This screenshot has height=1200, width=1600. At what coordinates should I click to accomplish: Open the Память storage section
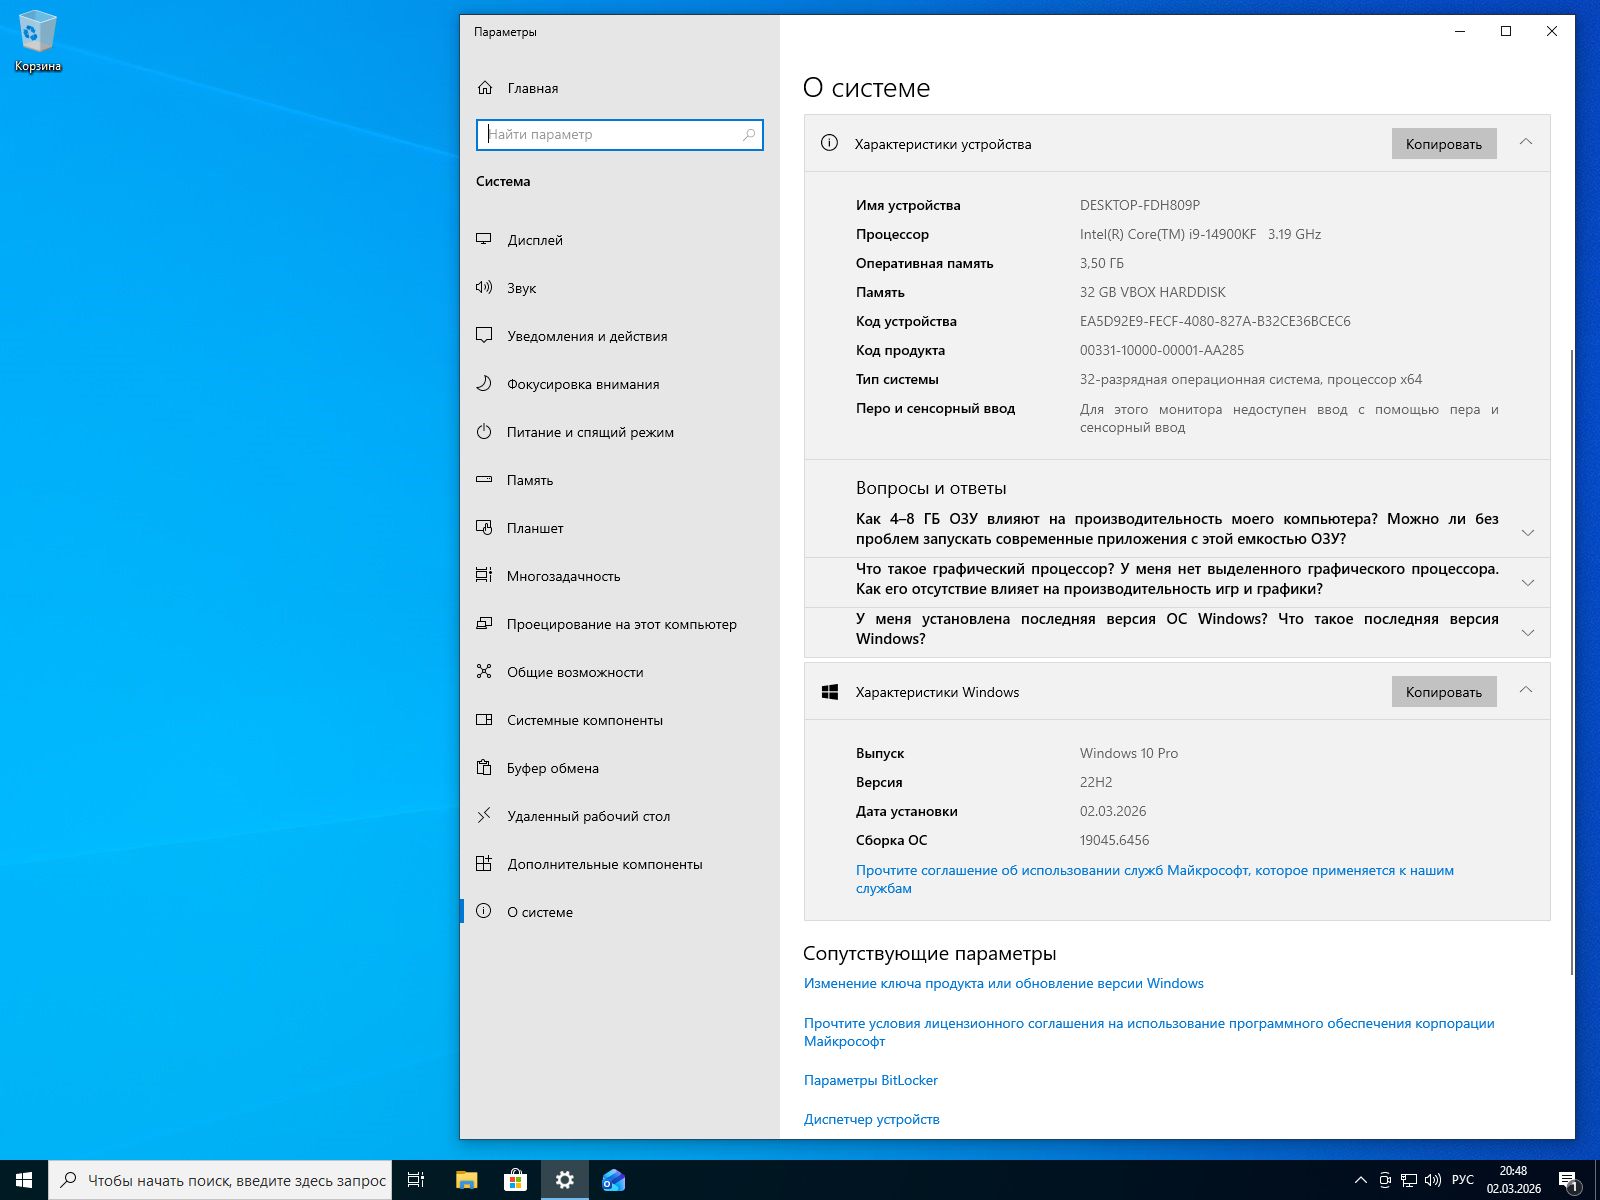(529, 480)
